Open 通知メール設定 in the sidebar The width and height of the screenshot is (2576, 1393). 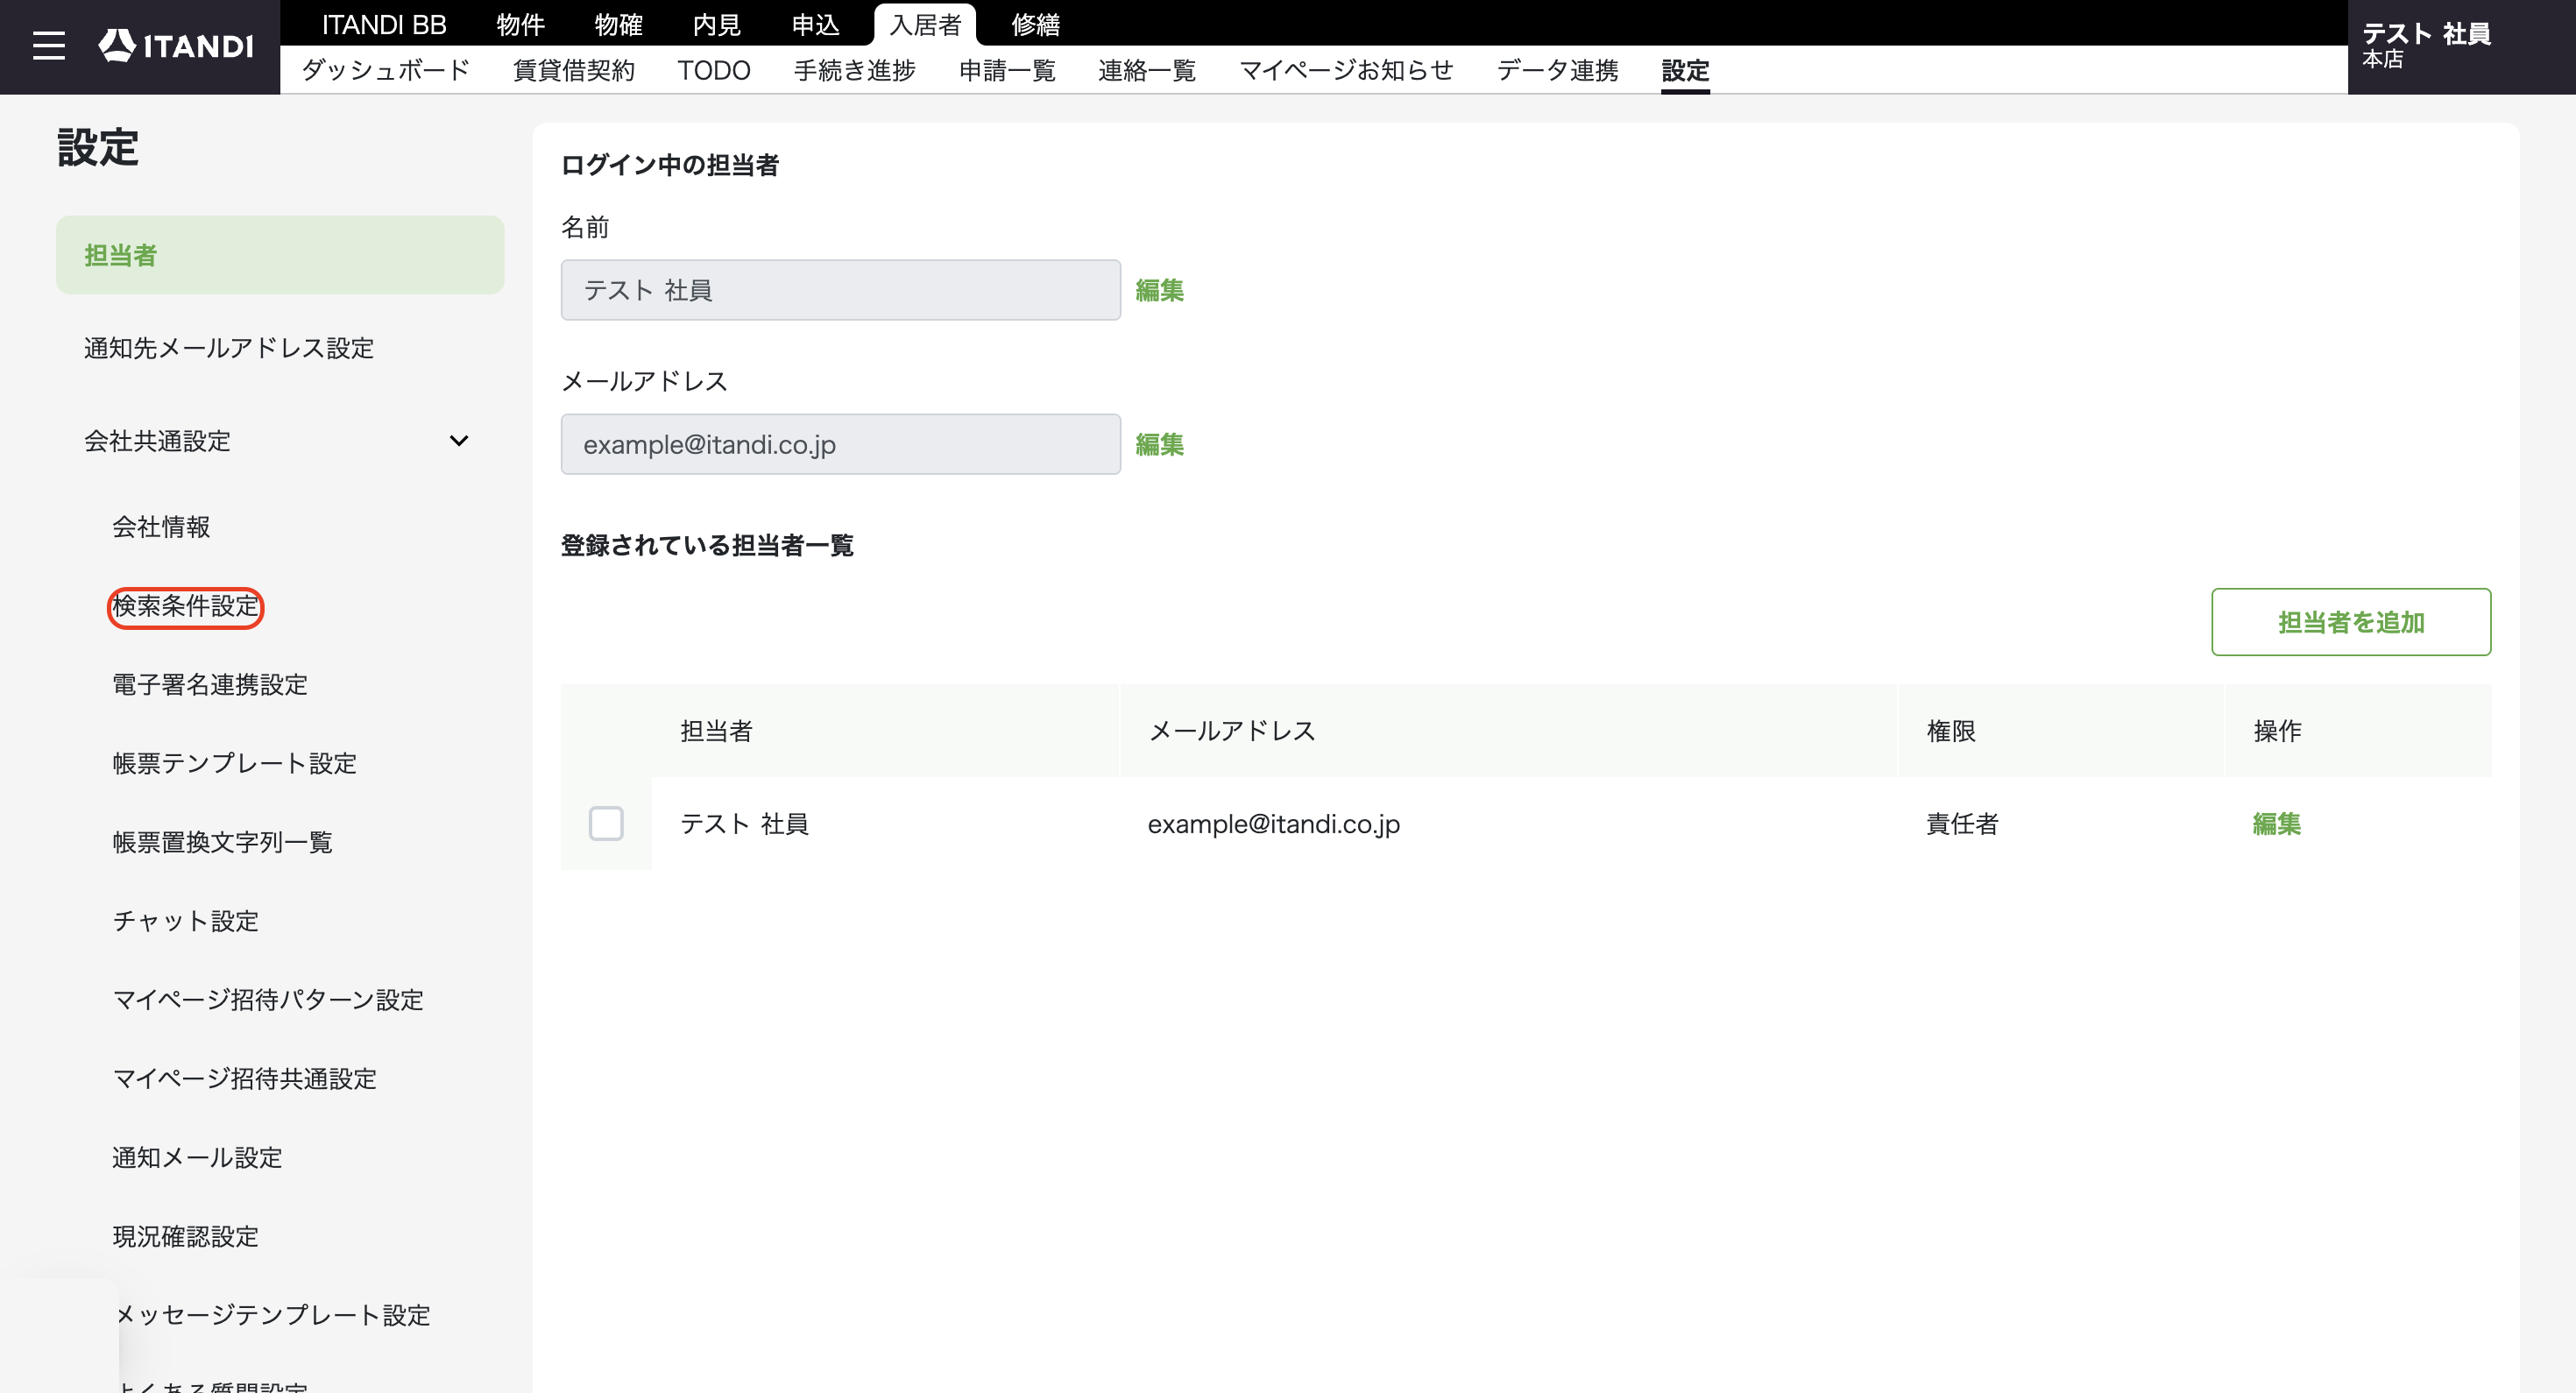point(197,1158)
